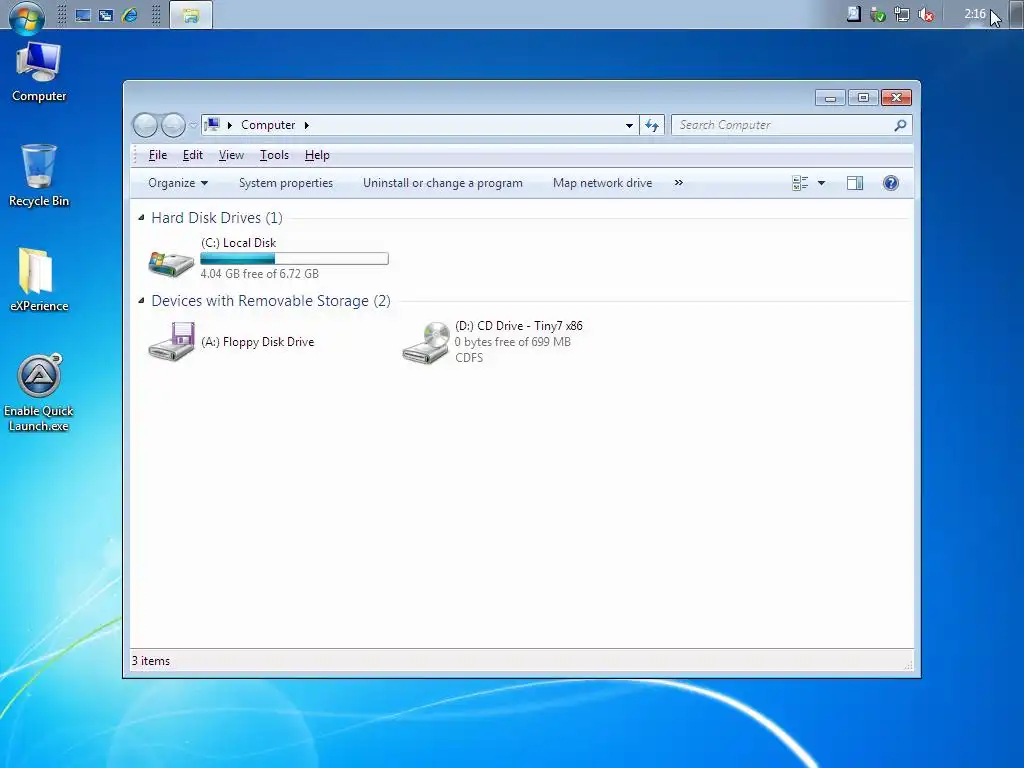Maximize the Computer window
The width and height of the screenshot is (1024, 768).
[x=863, y=98]
